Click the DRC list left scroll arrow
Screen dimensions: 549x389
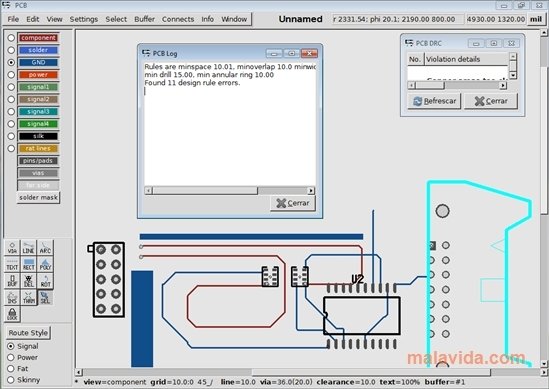[411, 85]
